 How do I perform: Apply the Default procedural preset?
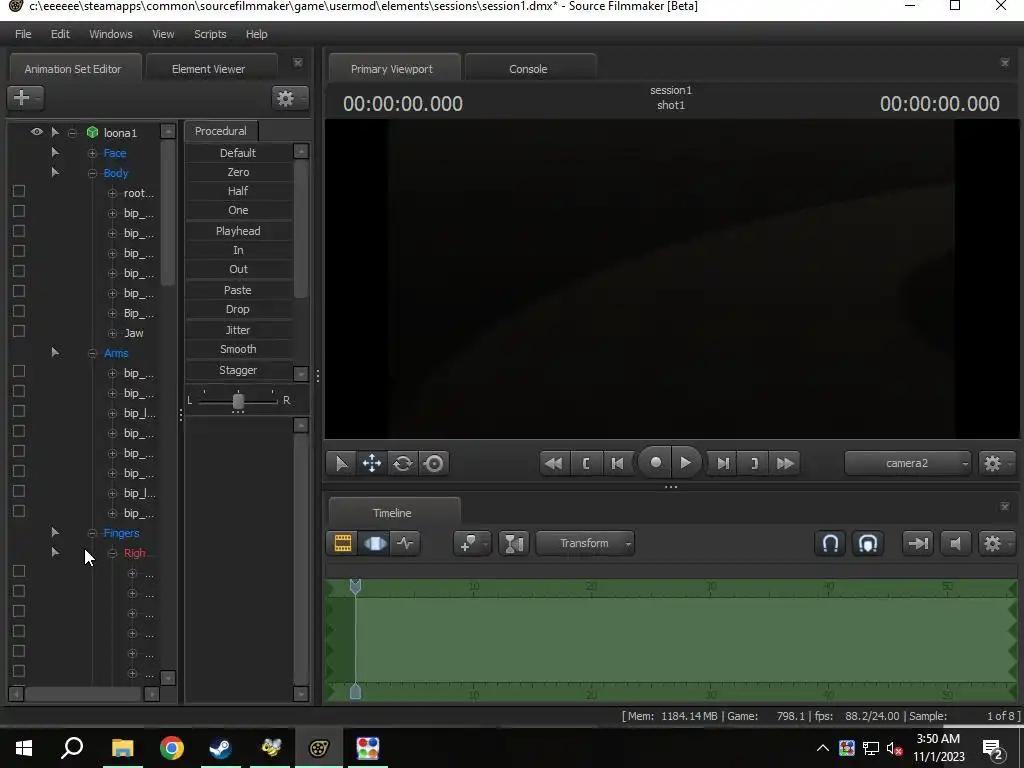click(x=238, y=153)
